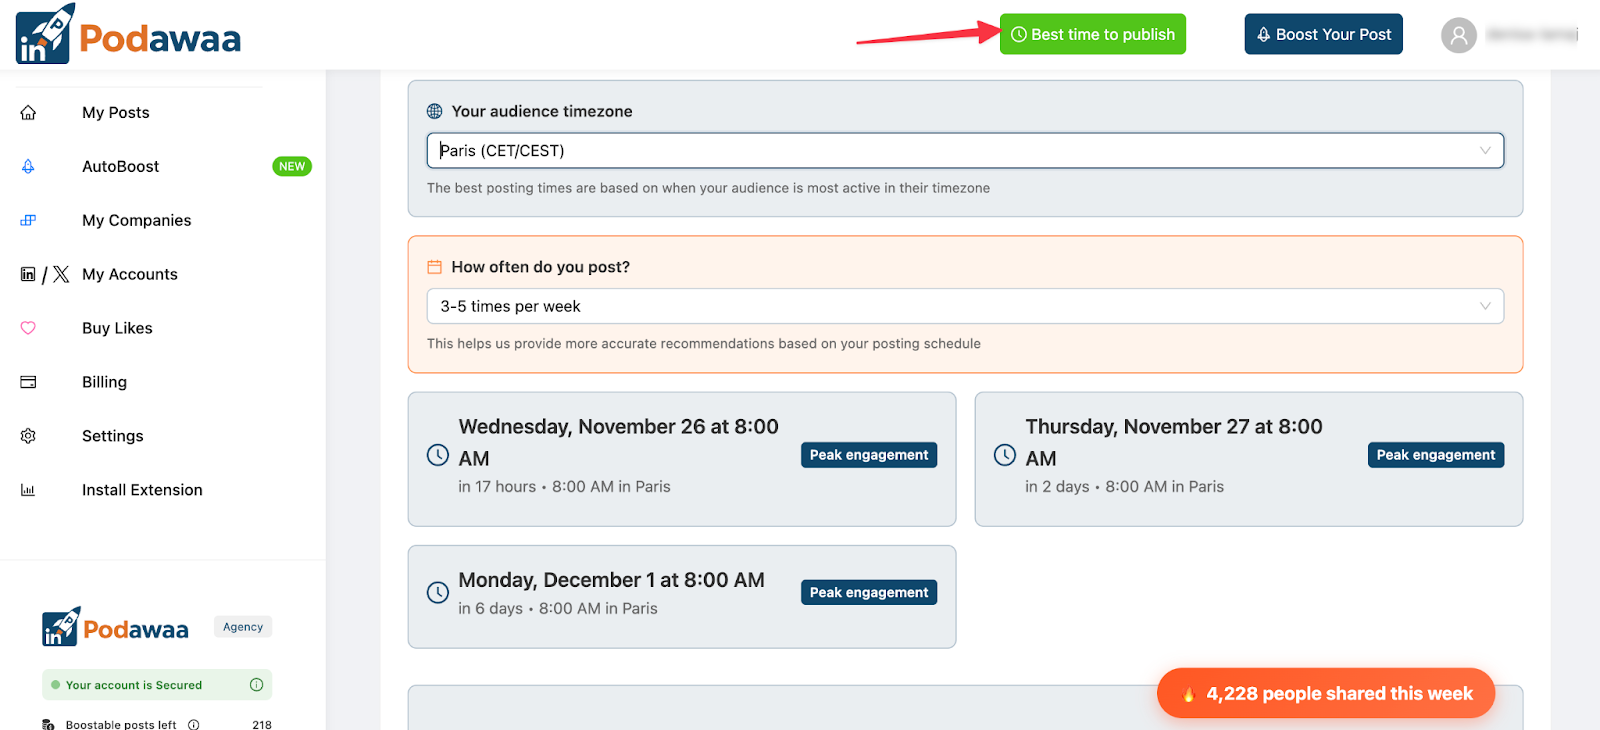Select the My Posts home icon
Screen dimensions: 1600x730
[x=27, y=112]
